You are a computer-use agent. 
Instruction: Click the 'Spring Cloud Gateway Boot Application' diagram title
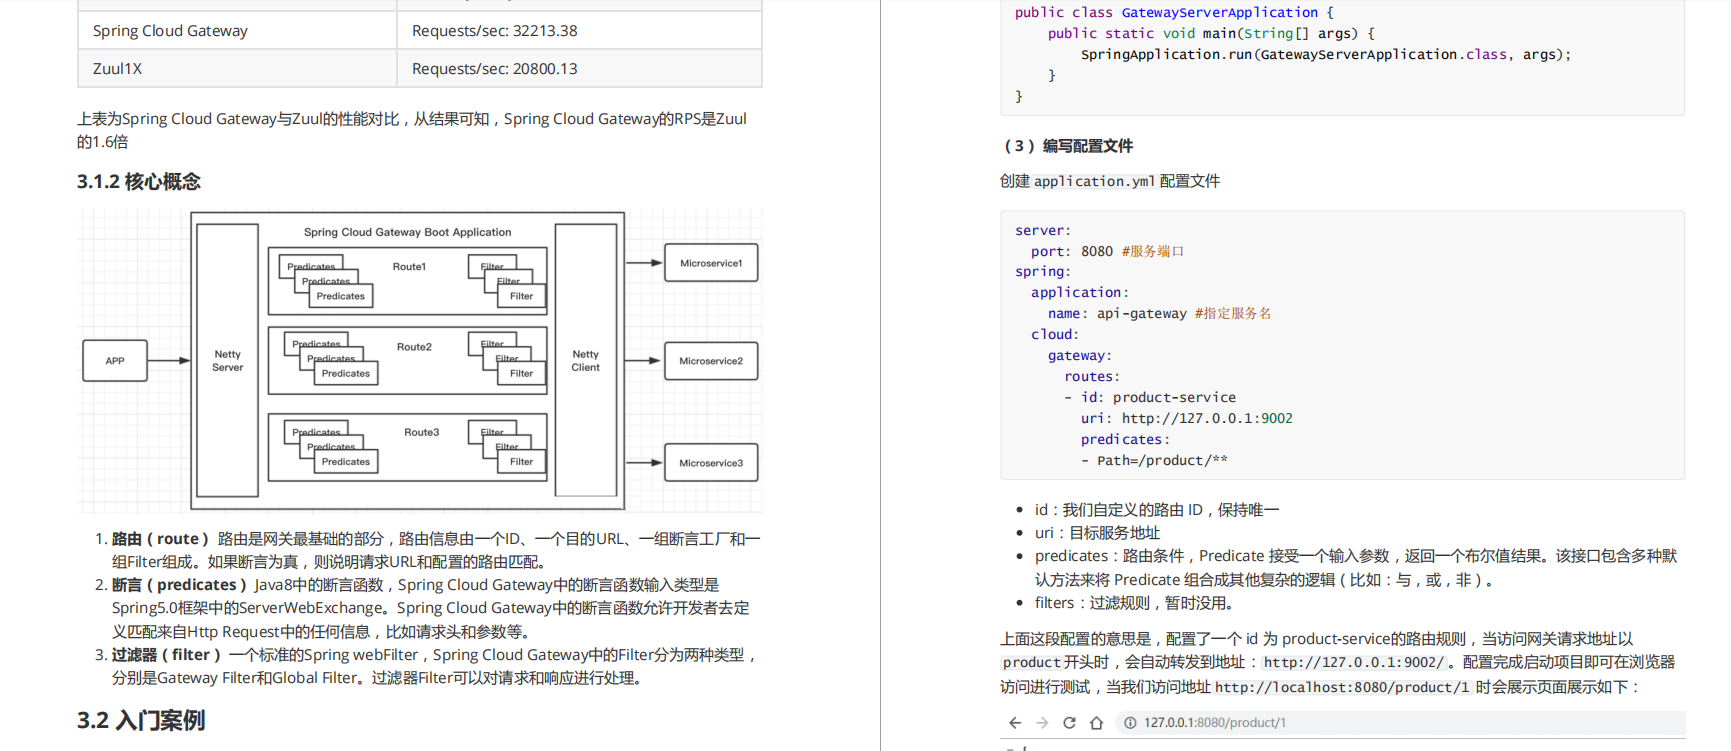pyautogui.click(x=407, y=232)
